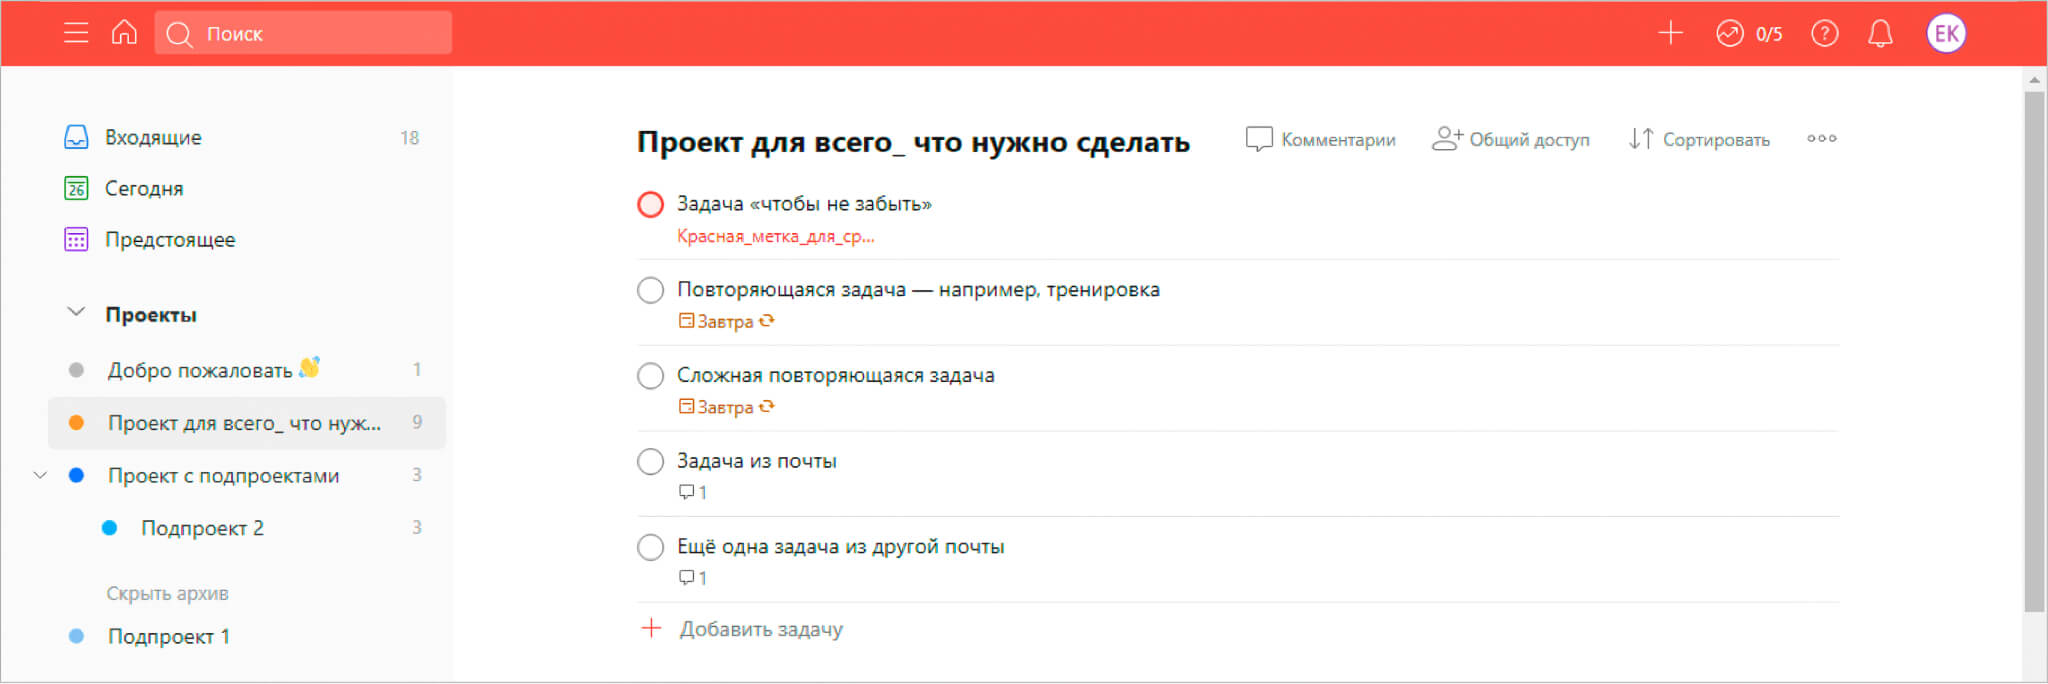Viewport: 2048px width, 684px height.
Task: Open Задача из почты text
Action: (756, 461)
